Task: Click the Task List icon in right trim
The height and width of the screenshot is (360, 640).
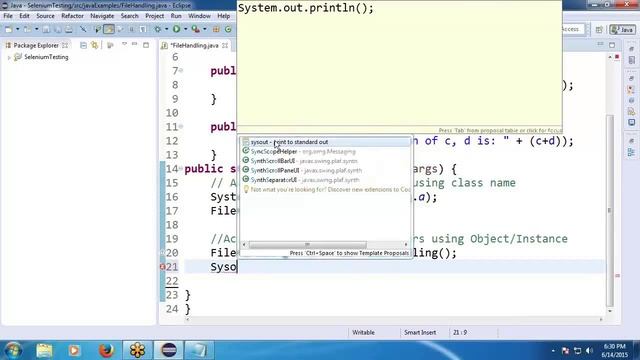Action: click(x=631, y=60)
